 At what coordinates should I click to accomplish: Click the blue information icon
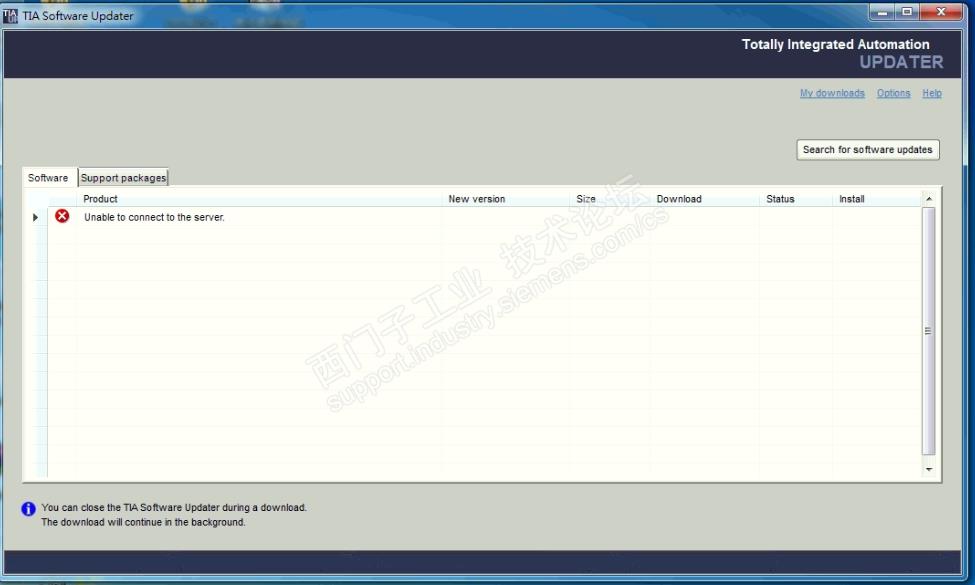[29, 509]
